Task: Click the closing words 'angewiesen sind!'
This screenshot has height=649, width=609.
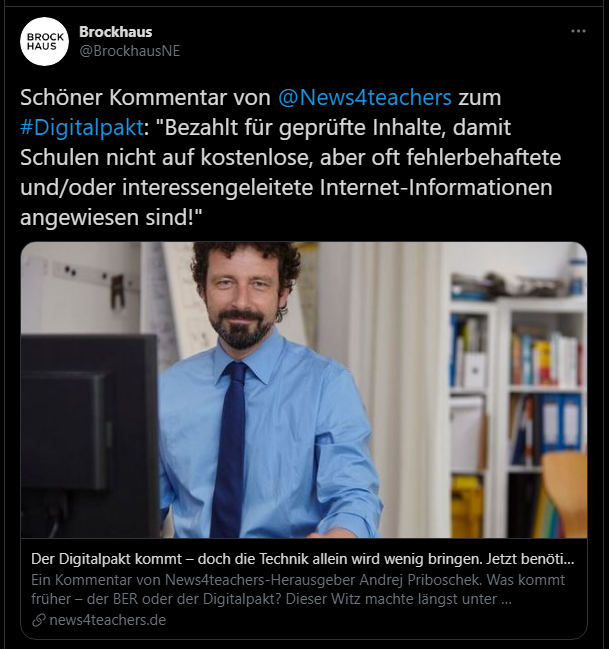Action: click(111, 217)
